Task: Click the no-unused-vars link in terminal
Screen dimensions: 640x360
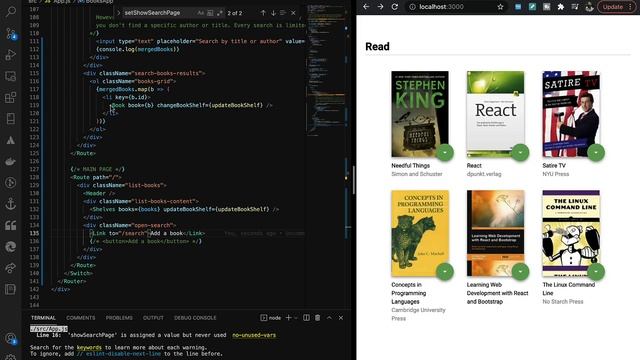Action: pos(254,335)
